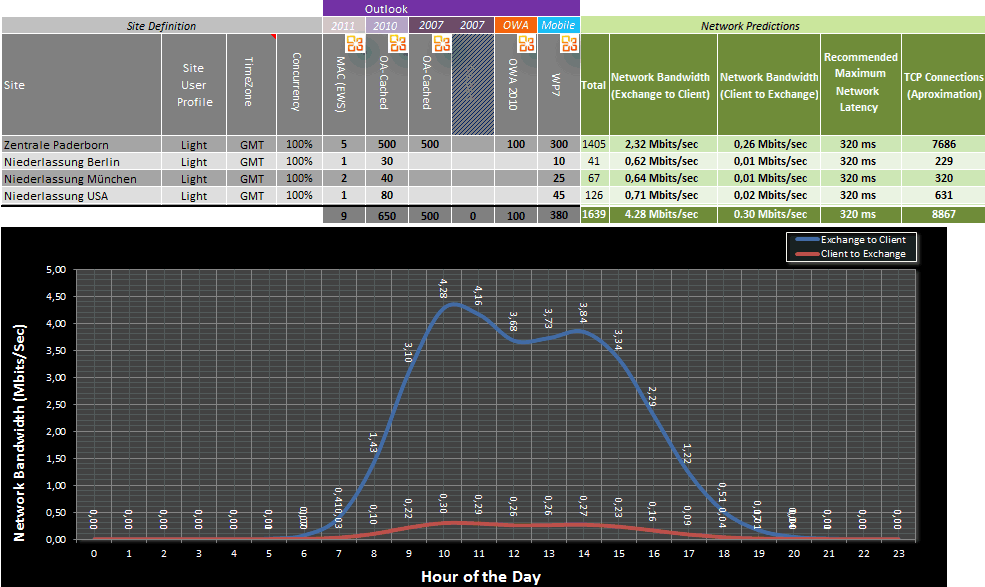Click the Outlook icon in the 2010 column
The height and width of the screenshot is (587, 985).
[x=397, y=43]
